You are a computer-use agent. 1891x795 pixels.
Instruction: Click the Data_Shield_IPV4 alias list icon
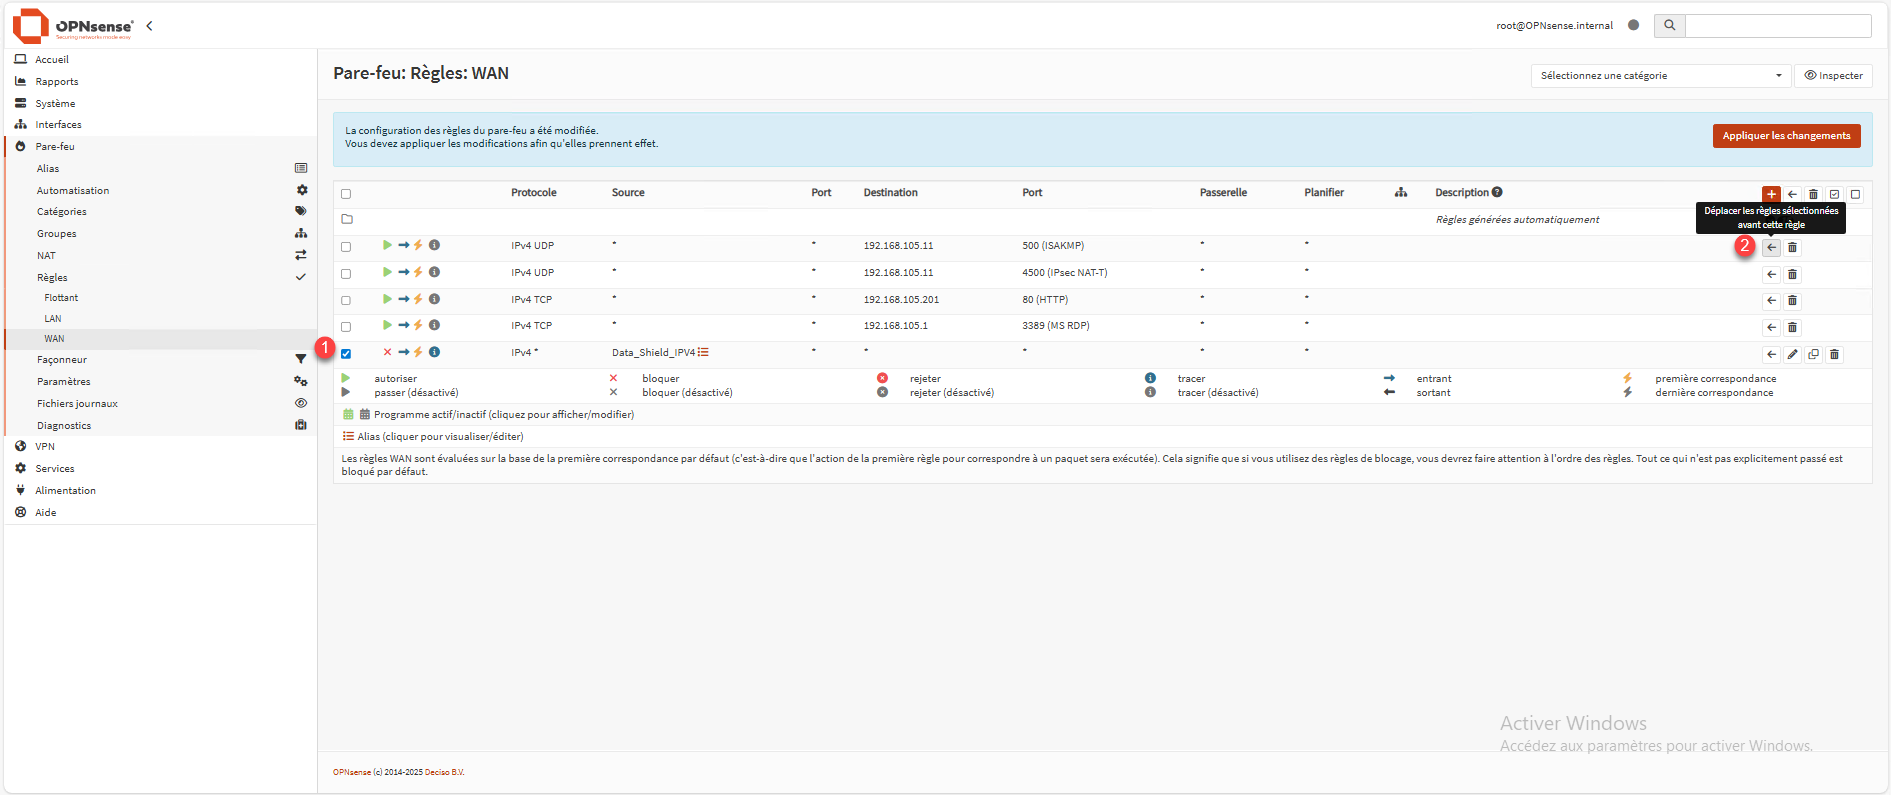pos(704,352)
